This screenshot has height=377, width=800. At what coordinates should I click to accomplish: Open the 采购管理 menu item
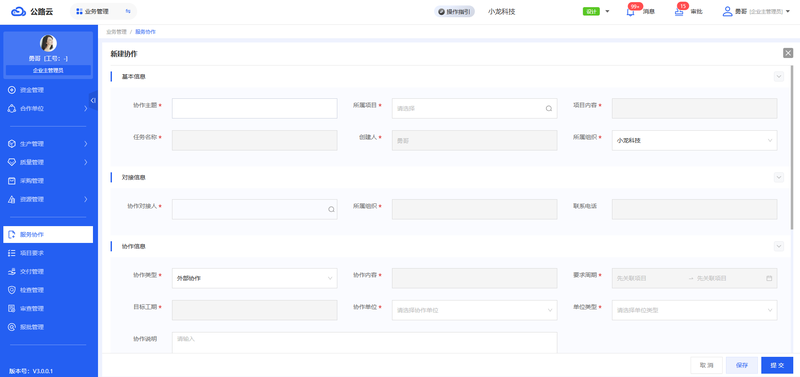point(48,181)
